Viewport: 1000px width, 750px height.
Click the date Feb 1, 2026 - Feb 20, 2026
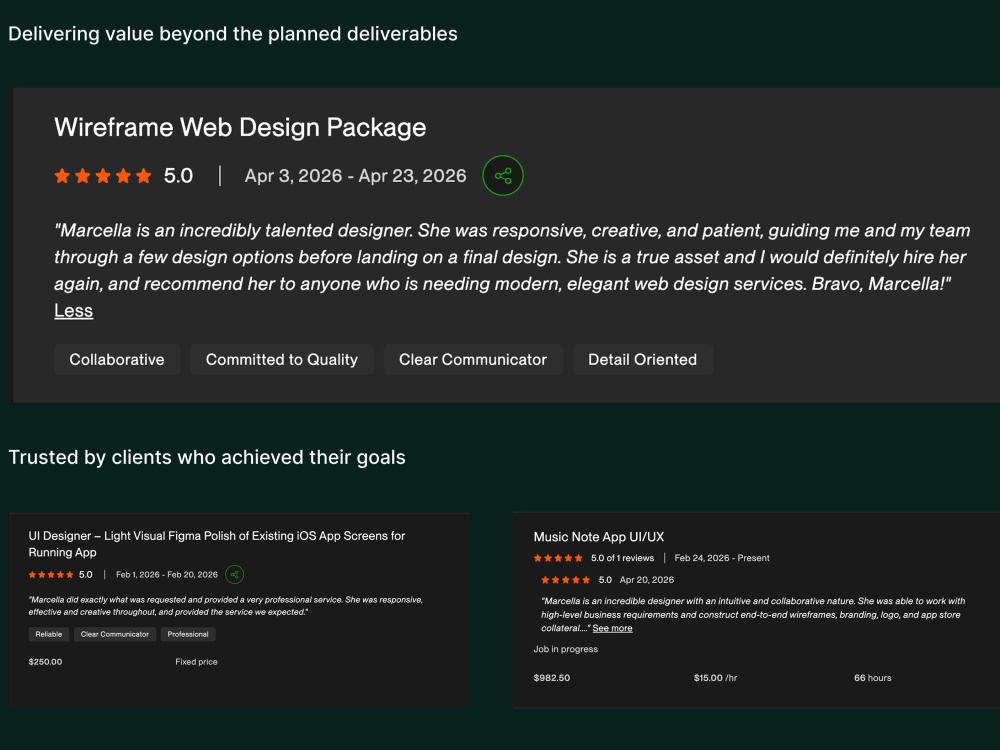tap(166, 575)
